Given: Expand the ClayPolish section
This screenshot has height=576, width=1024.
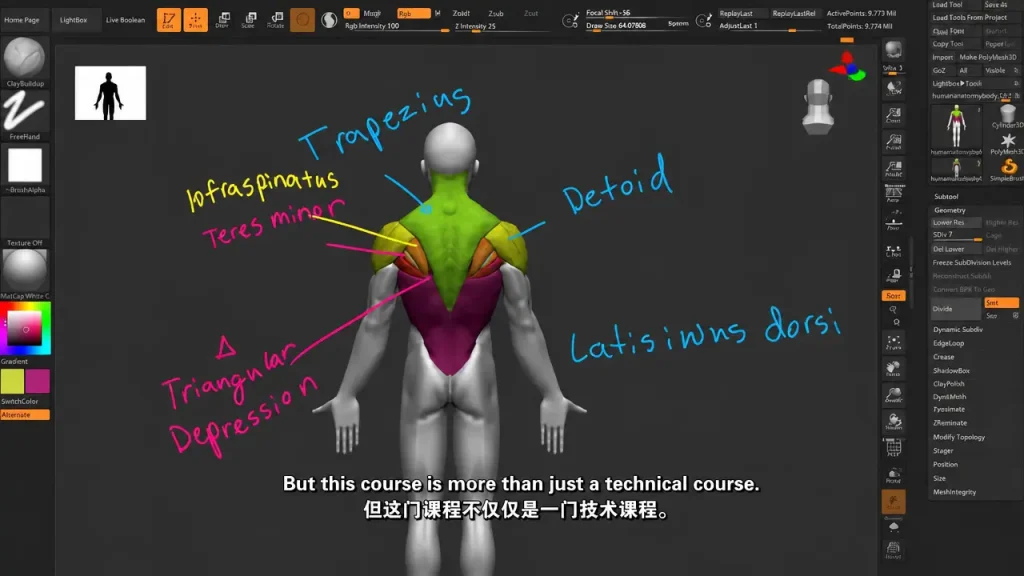Looking at the screenshot, I should point(949,384).
